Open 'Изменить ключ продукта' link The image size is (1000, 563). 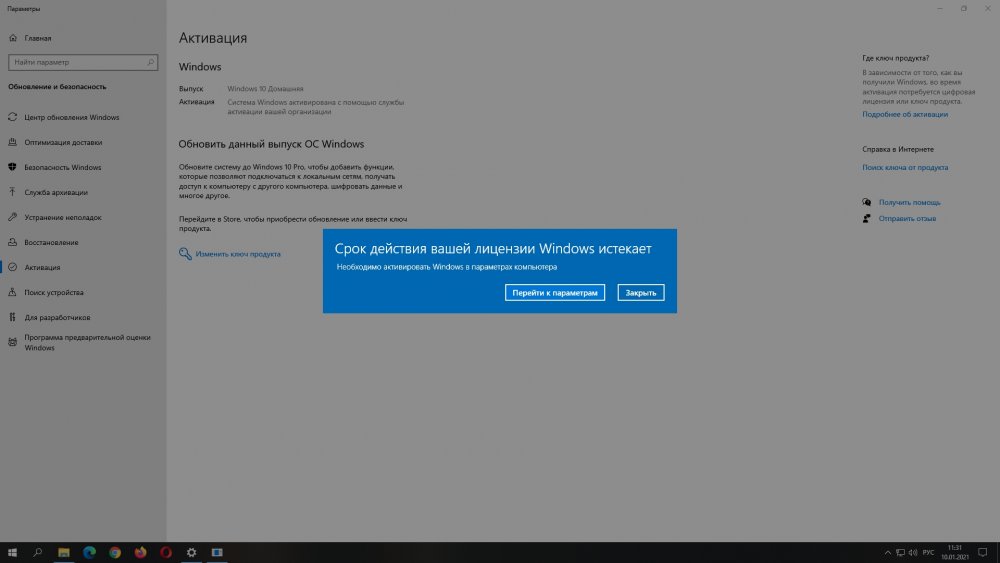(x=238, y=254)
